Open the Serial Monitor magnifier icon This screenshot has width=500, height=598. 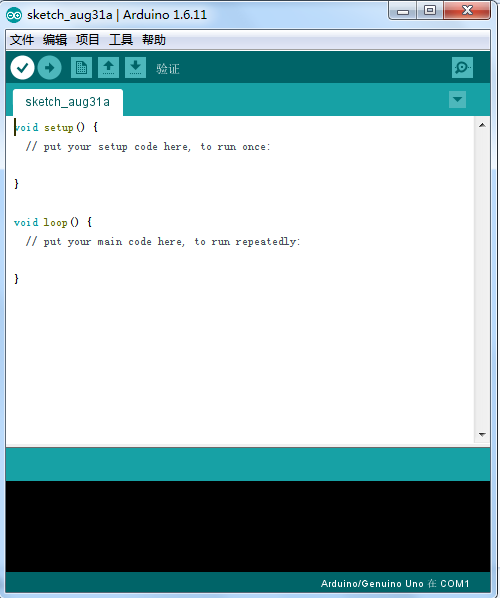(462, 68)
